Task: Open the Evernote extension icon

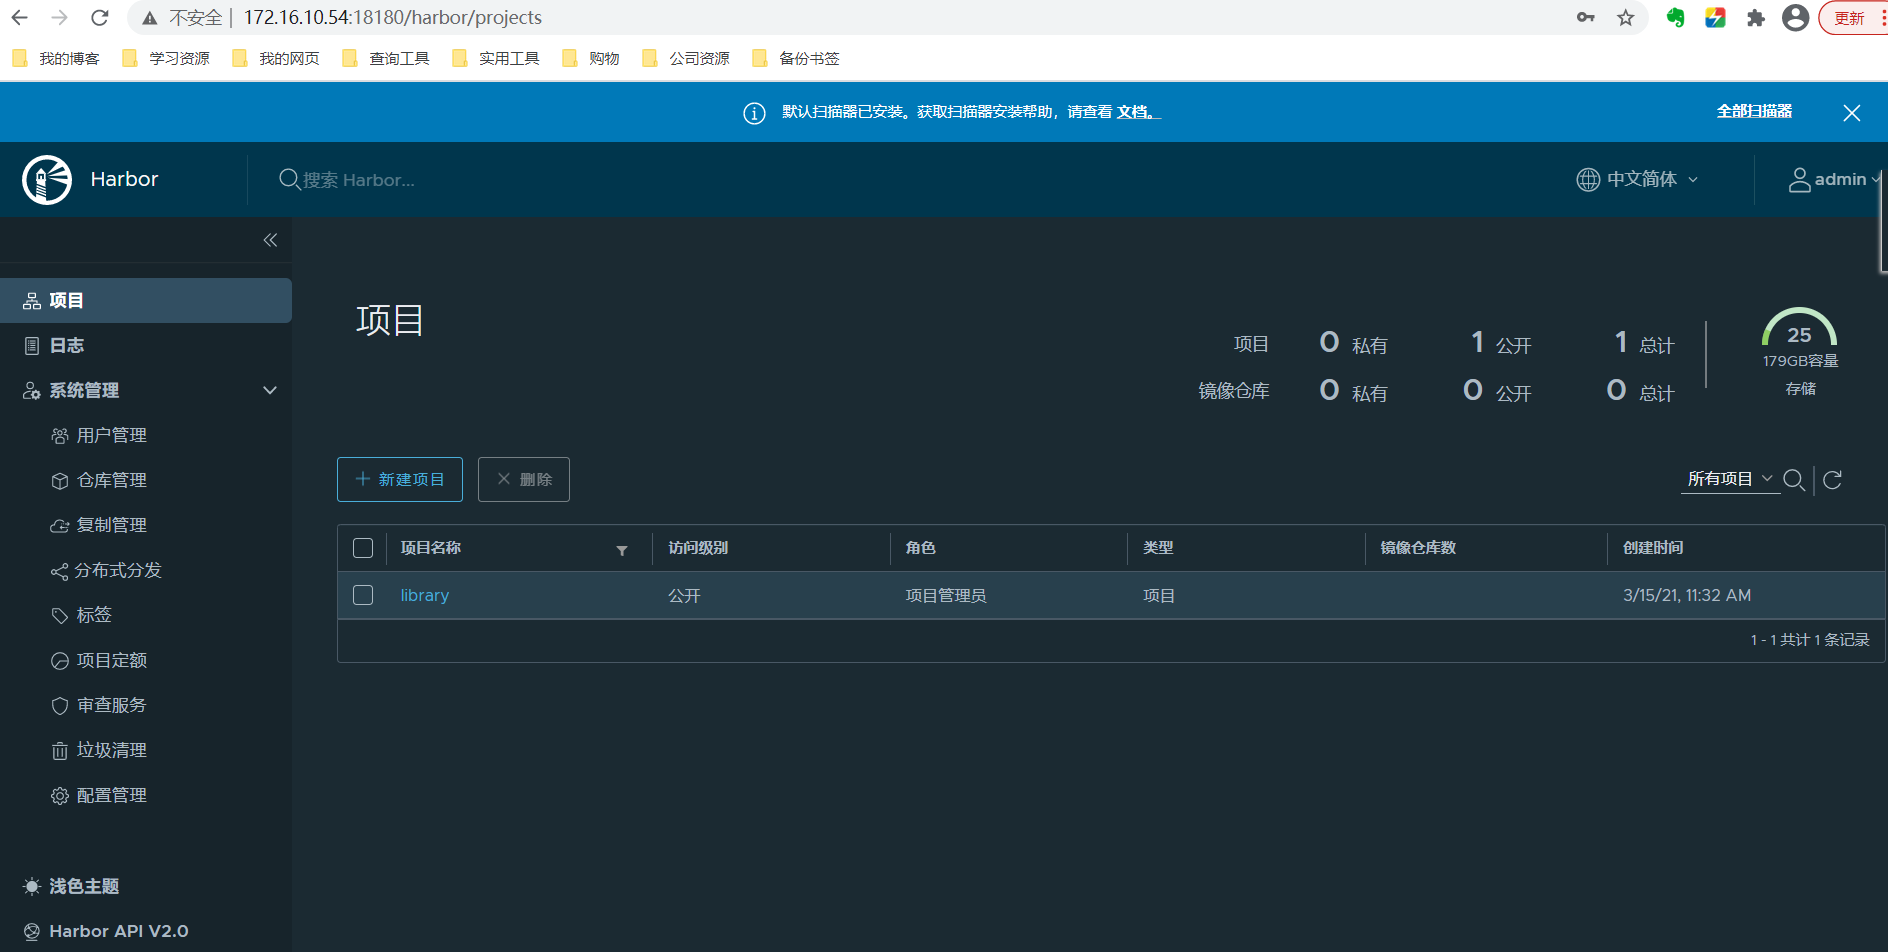Action: tap(1676, 17)
